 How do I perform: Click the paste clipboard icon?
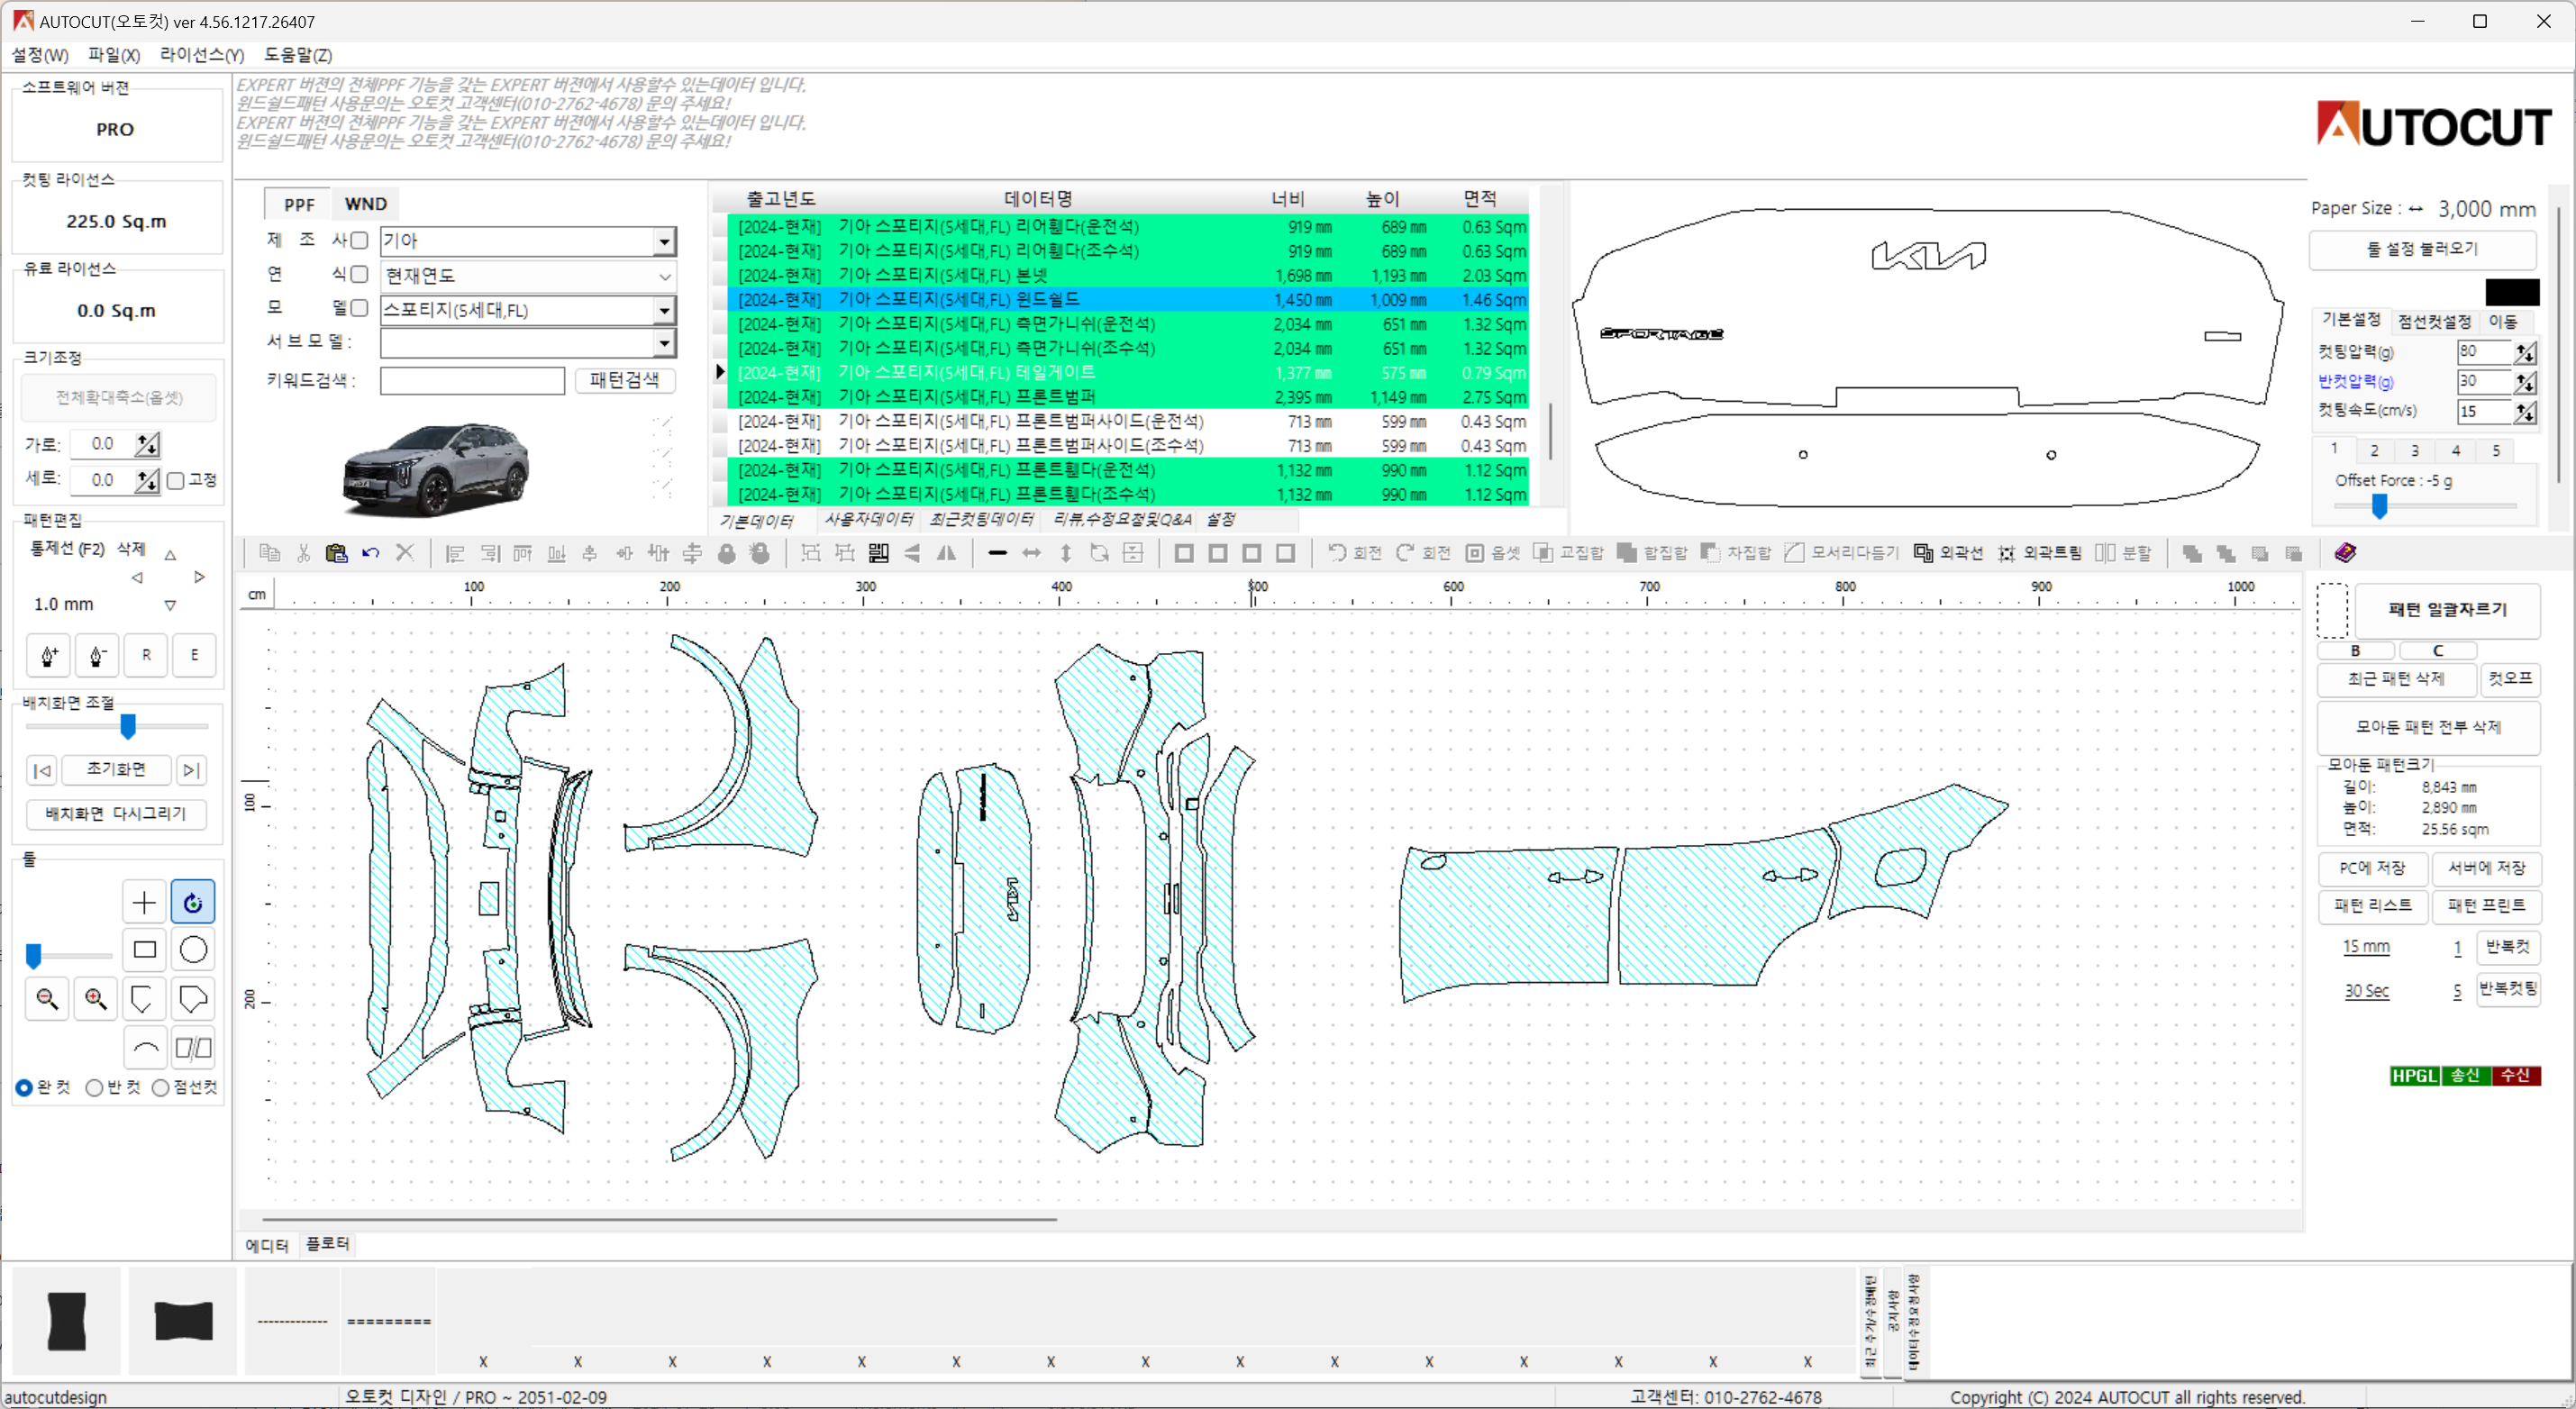click(x=337, y=553)
